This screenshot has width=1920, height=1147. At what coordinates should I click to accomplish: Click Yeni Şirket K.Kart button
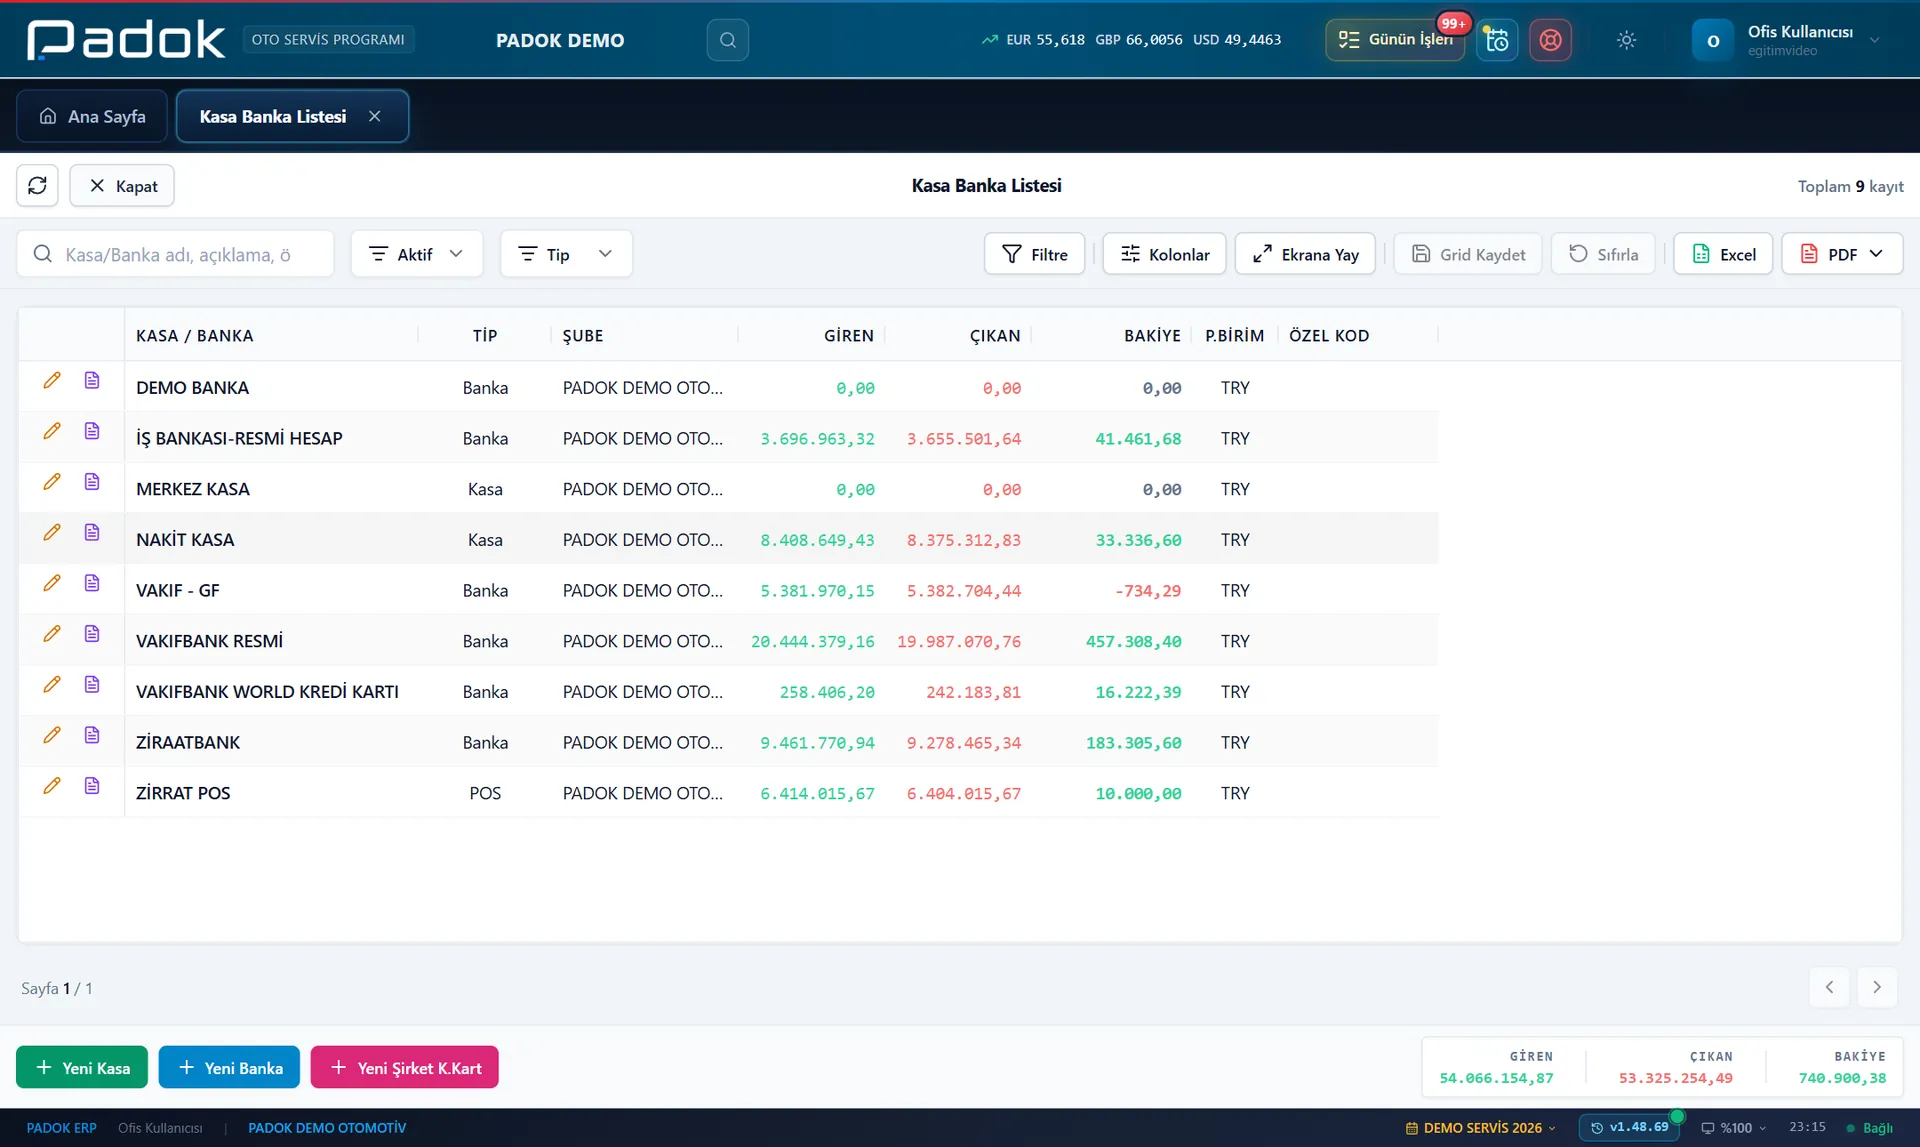click(405, 1067)
